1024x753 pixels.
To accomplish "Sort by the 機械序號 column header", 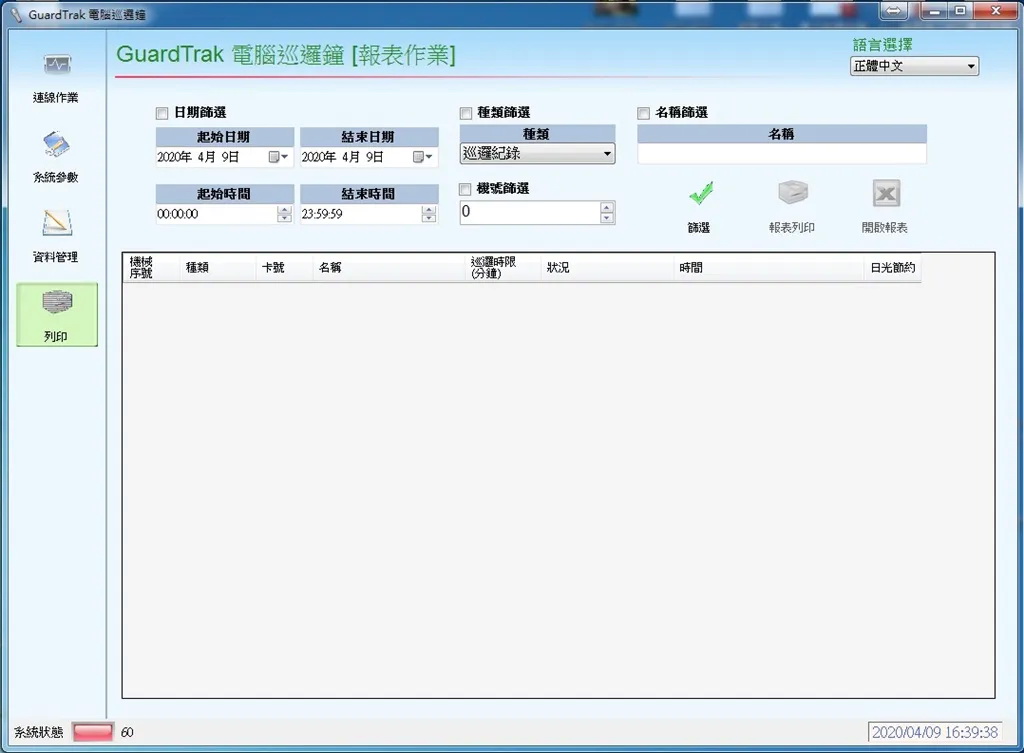I will 152,268.
